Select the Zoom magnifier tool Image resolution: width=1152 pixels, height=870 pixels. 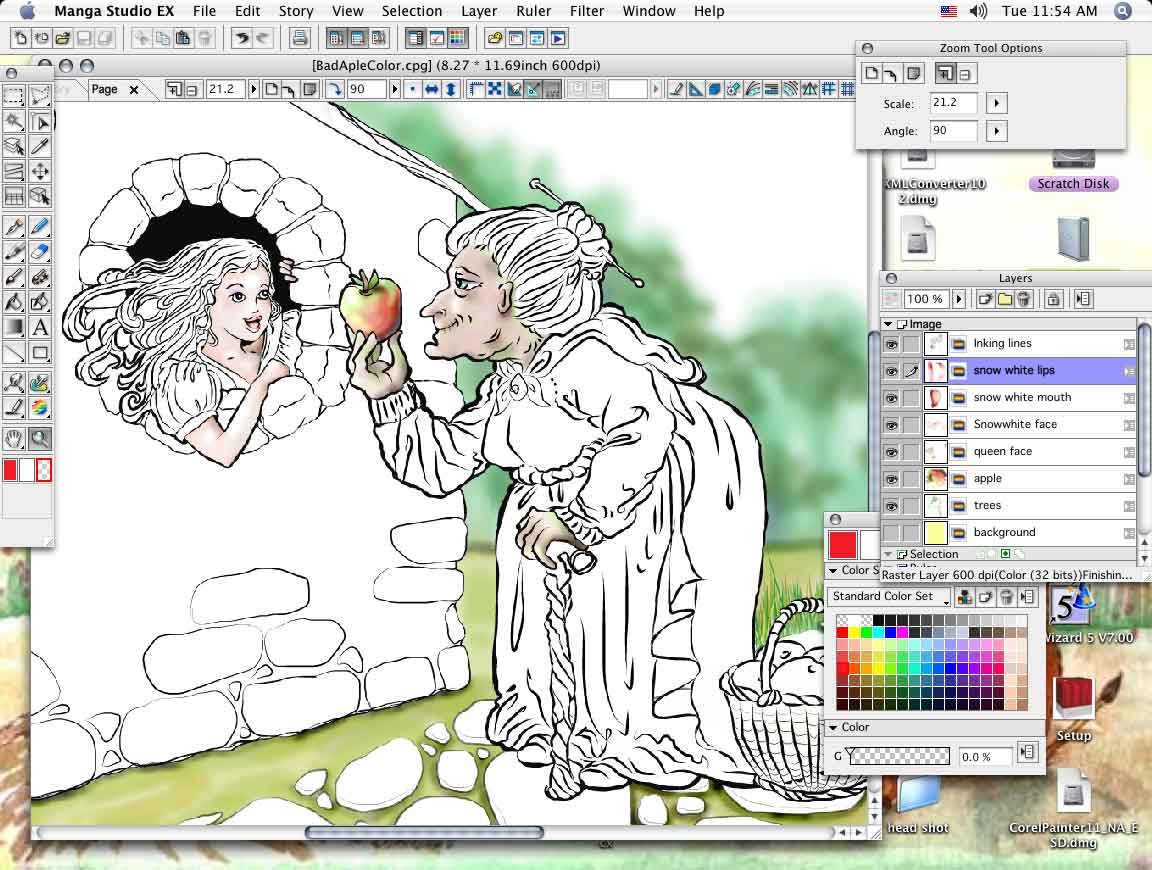40,439
